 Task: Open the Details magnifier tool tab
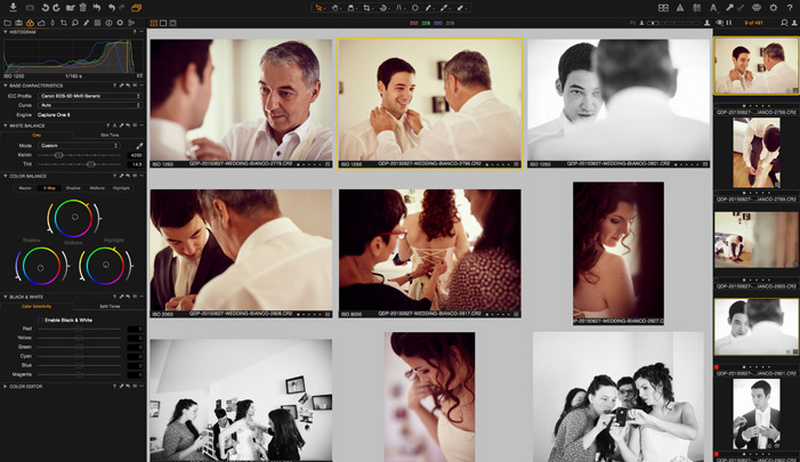pos(75,23)
